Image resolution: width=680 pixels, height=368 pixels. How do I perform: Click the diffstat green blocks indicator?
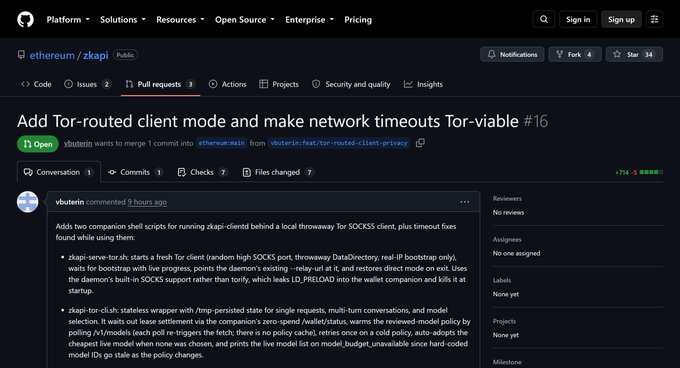click(x=651, y=172)
